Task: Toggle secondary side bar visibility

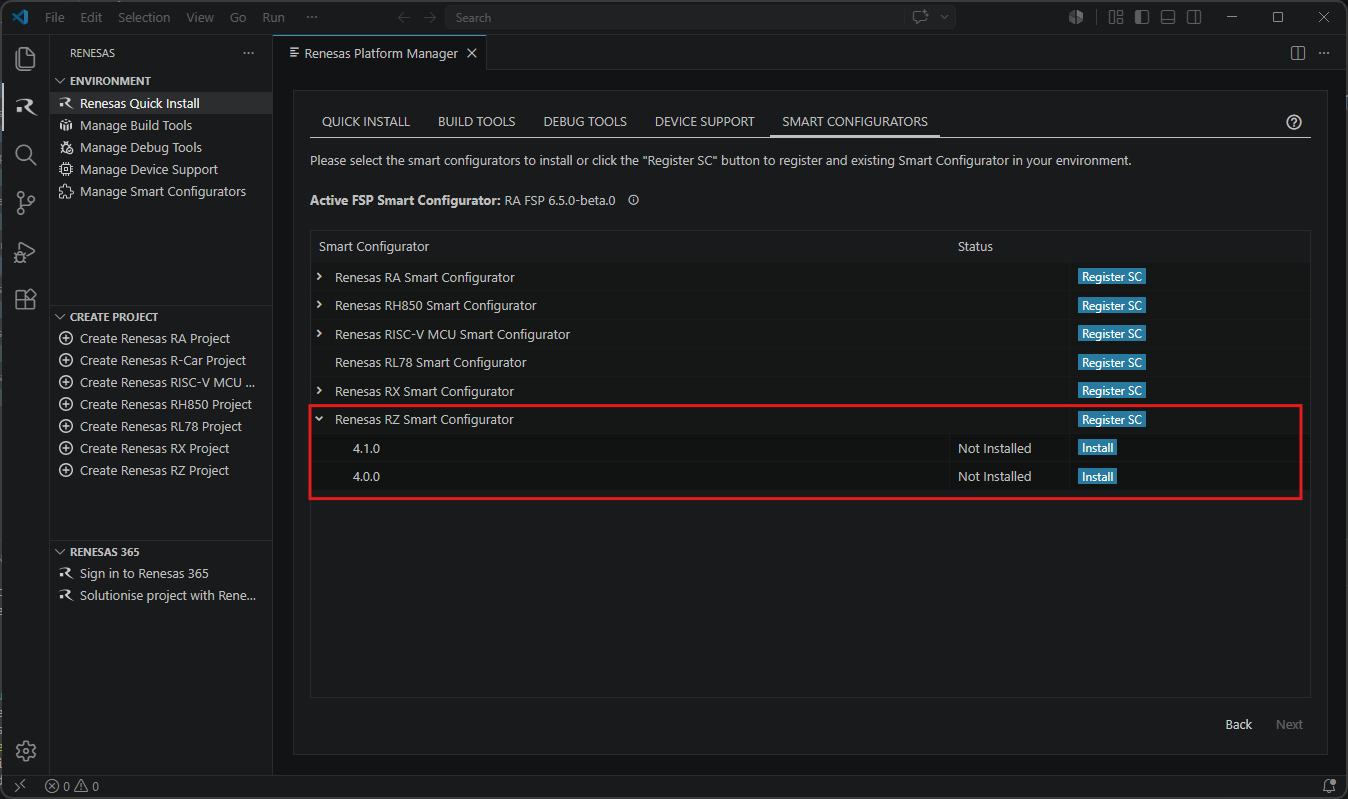Action: (1194, 17)
